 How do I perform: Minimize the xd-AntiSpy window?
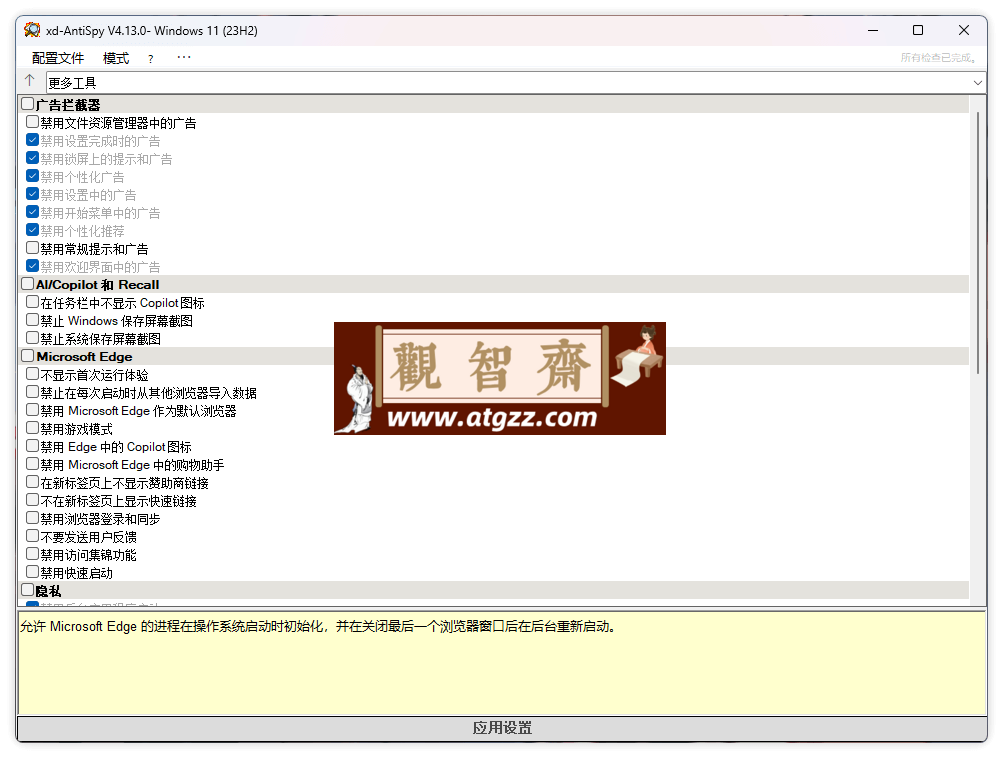pos(873,30)
